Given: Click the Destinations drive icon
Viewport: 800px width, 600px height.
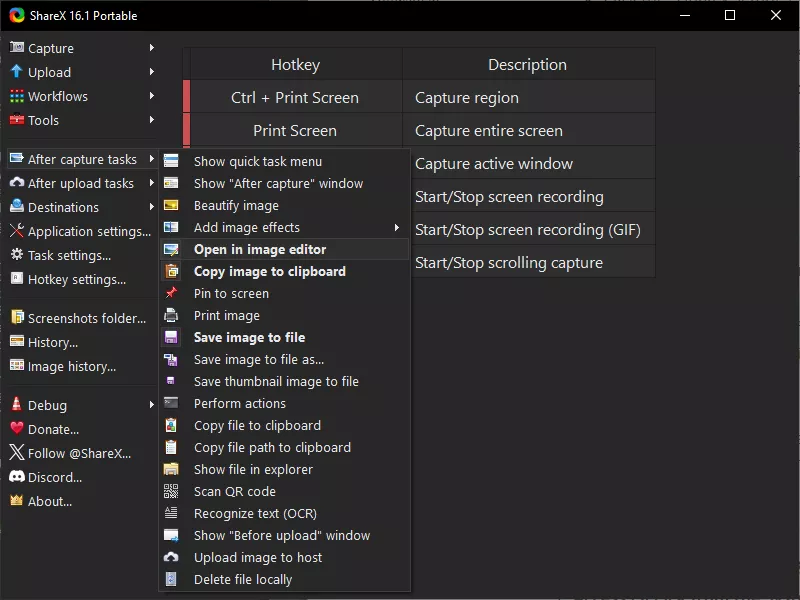Looking at the screenshot, I should click(17, 206).
